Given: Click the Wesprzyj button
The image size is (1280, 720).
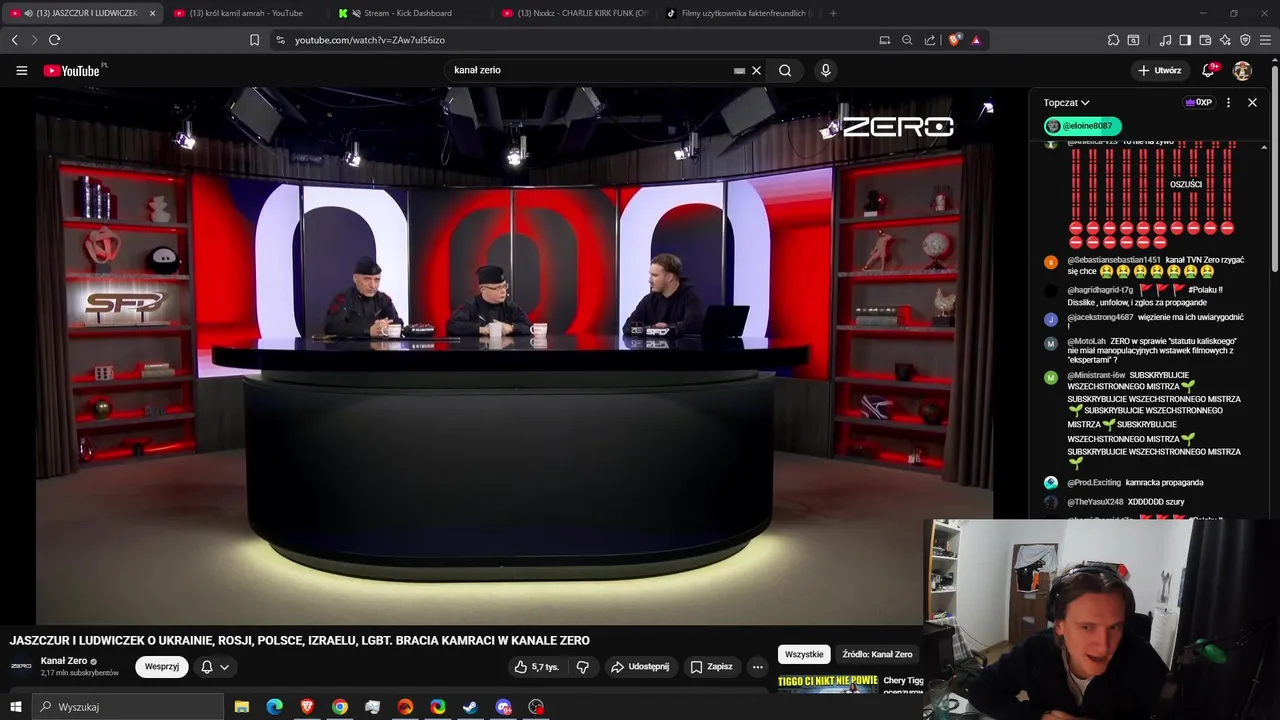Looking at the screenshot, I should pyautogui.click(x=162, y=667).
